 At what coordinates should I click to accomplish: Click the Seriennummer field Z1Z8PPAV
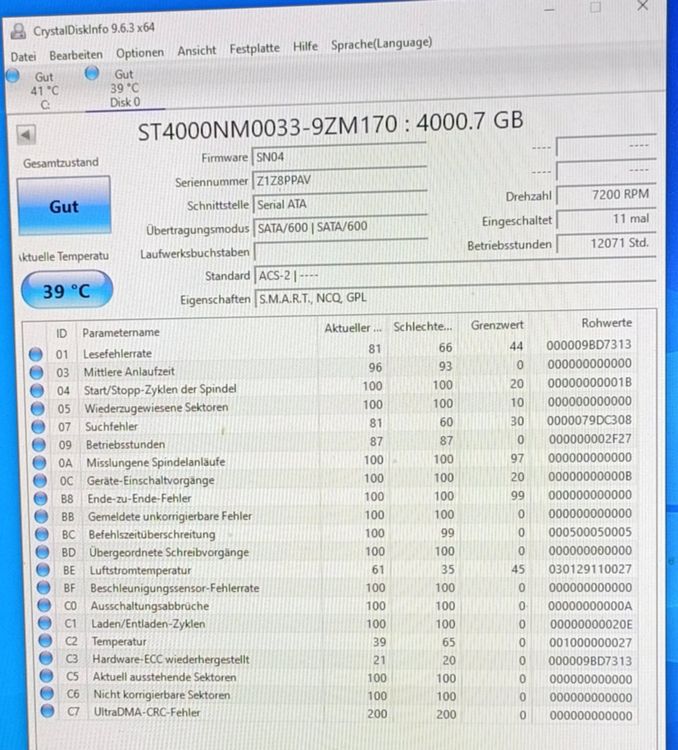click(x=339, y=180)
